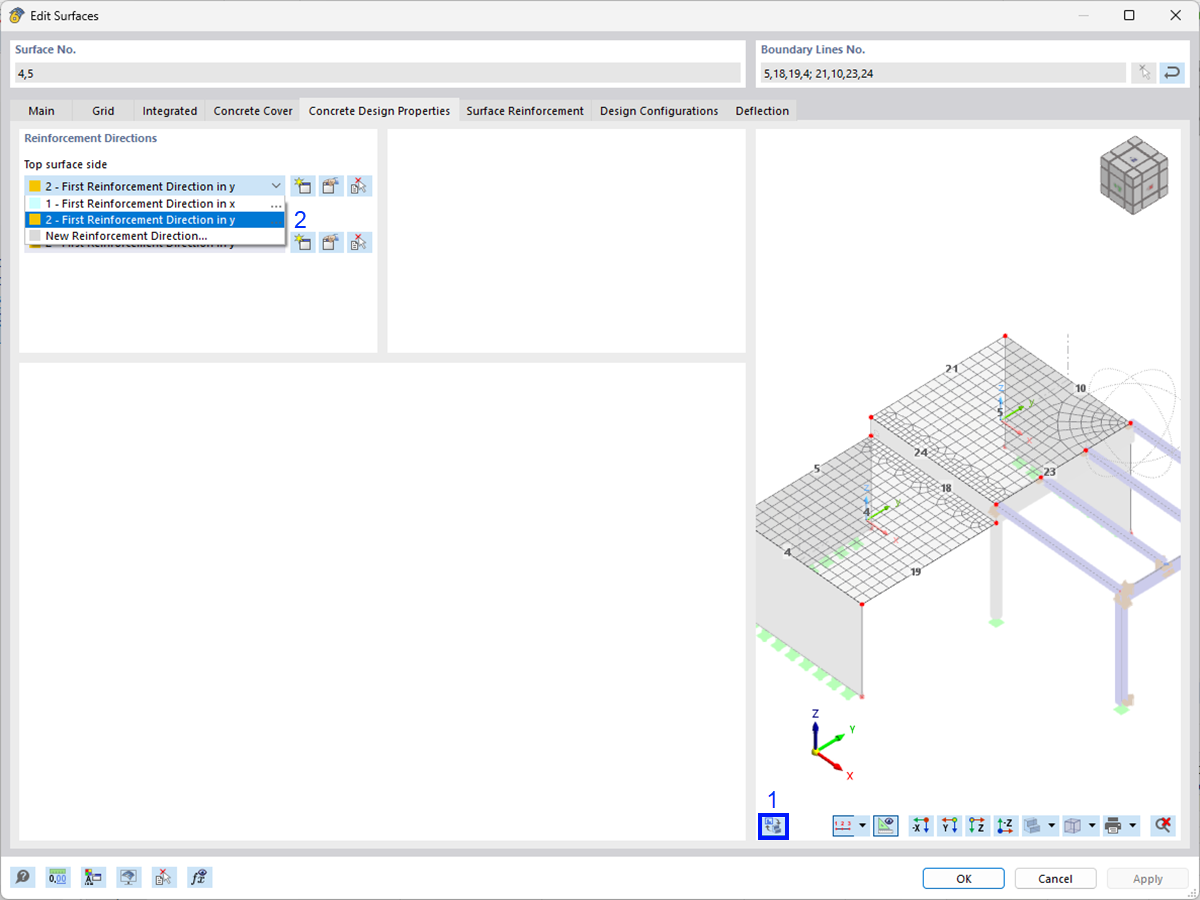
Task: Open the edit reinforcement direction dialog icon
Action: 330,185
